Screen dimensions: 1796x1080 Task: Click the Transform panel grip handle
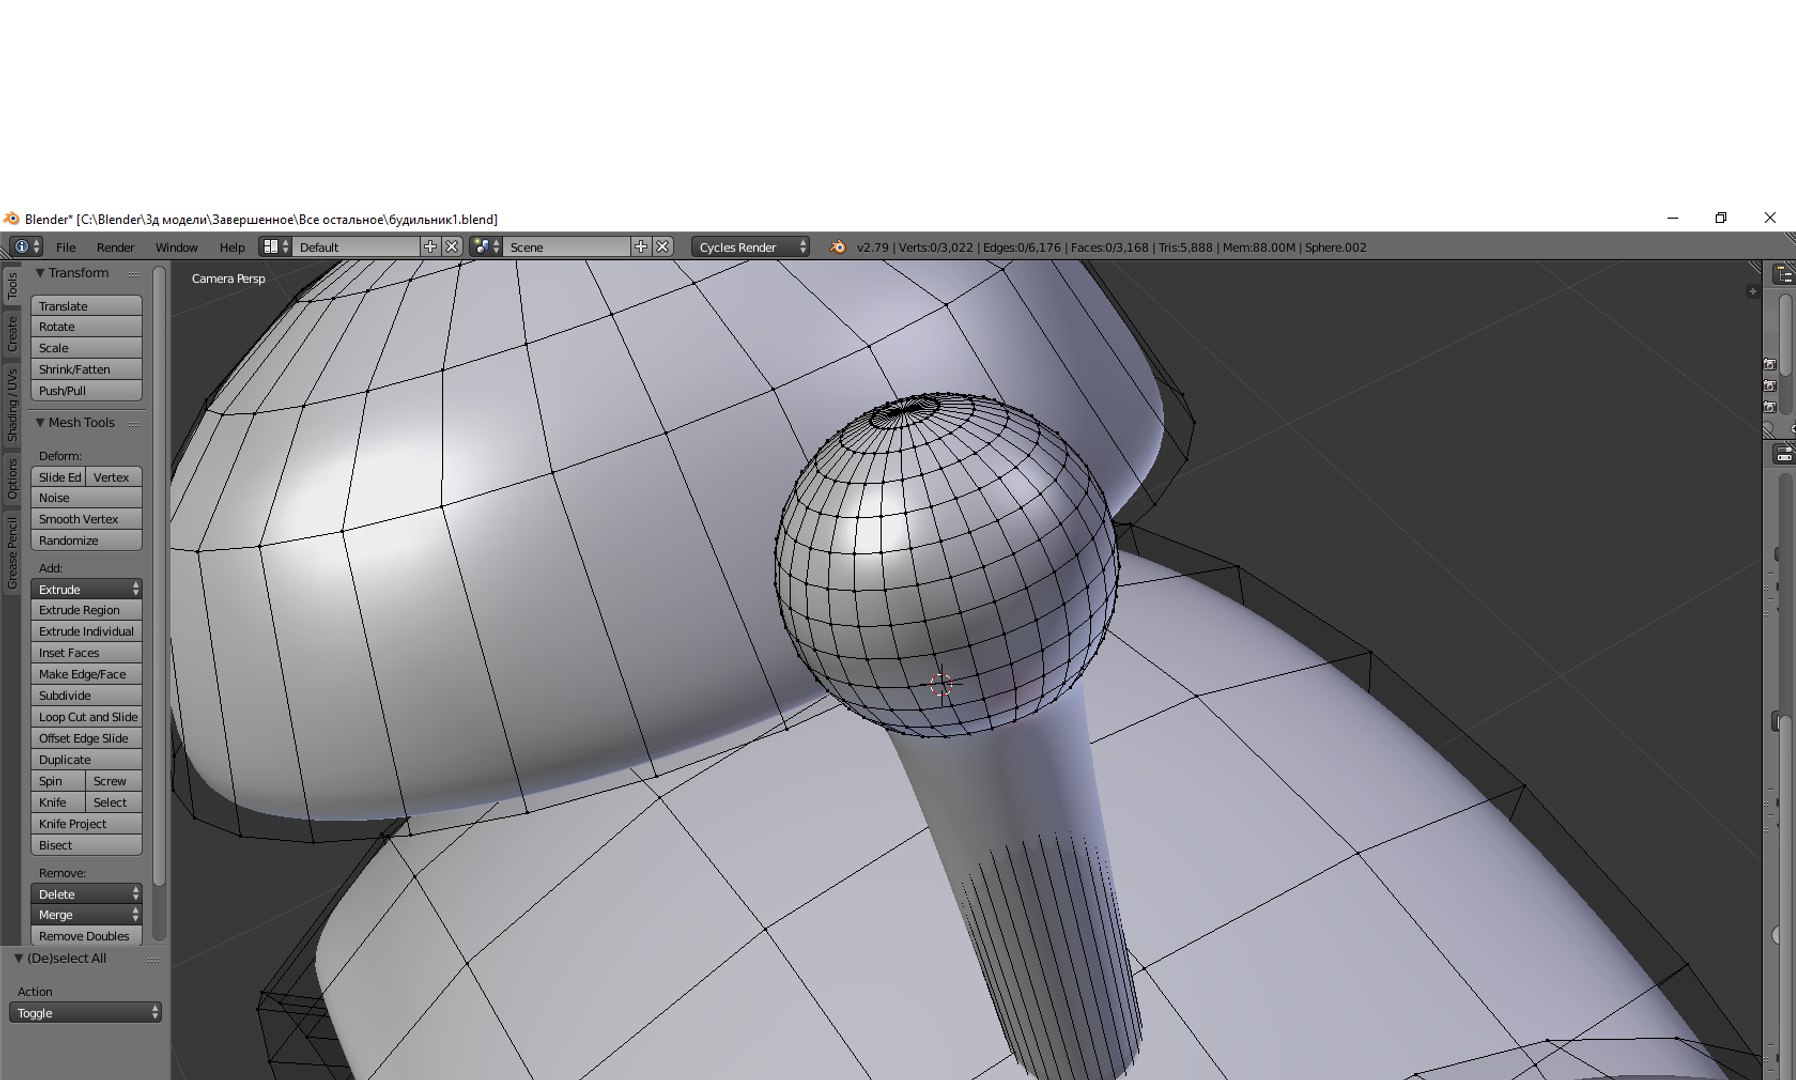coord(134,274)
